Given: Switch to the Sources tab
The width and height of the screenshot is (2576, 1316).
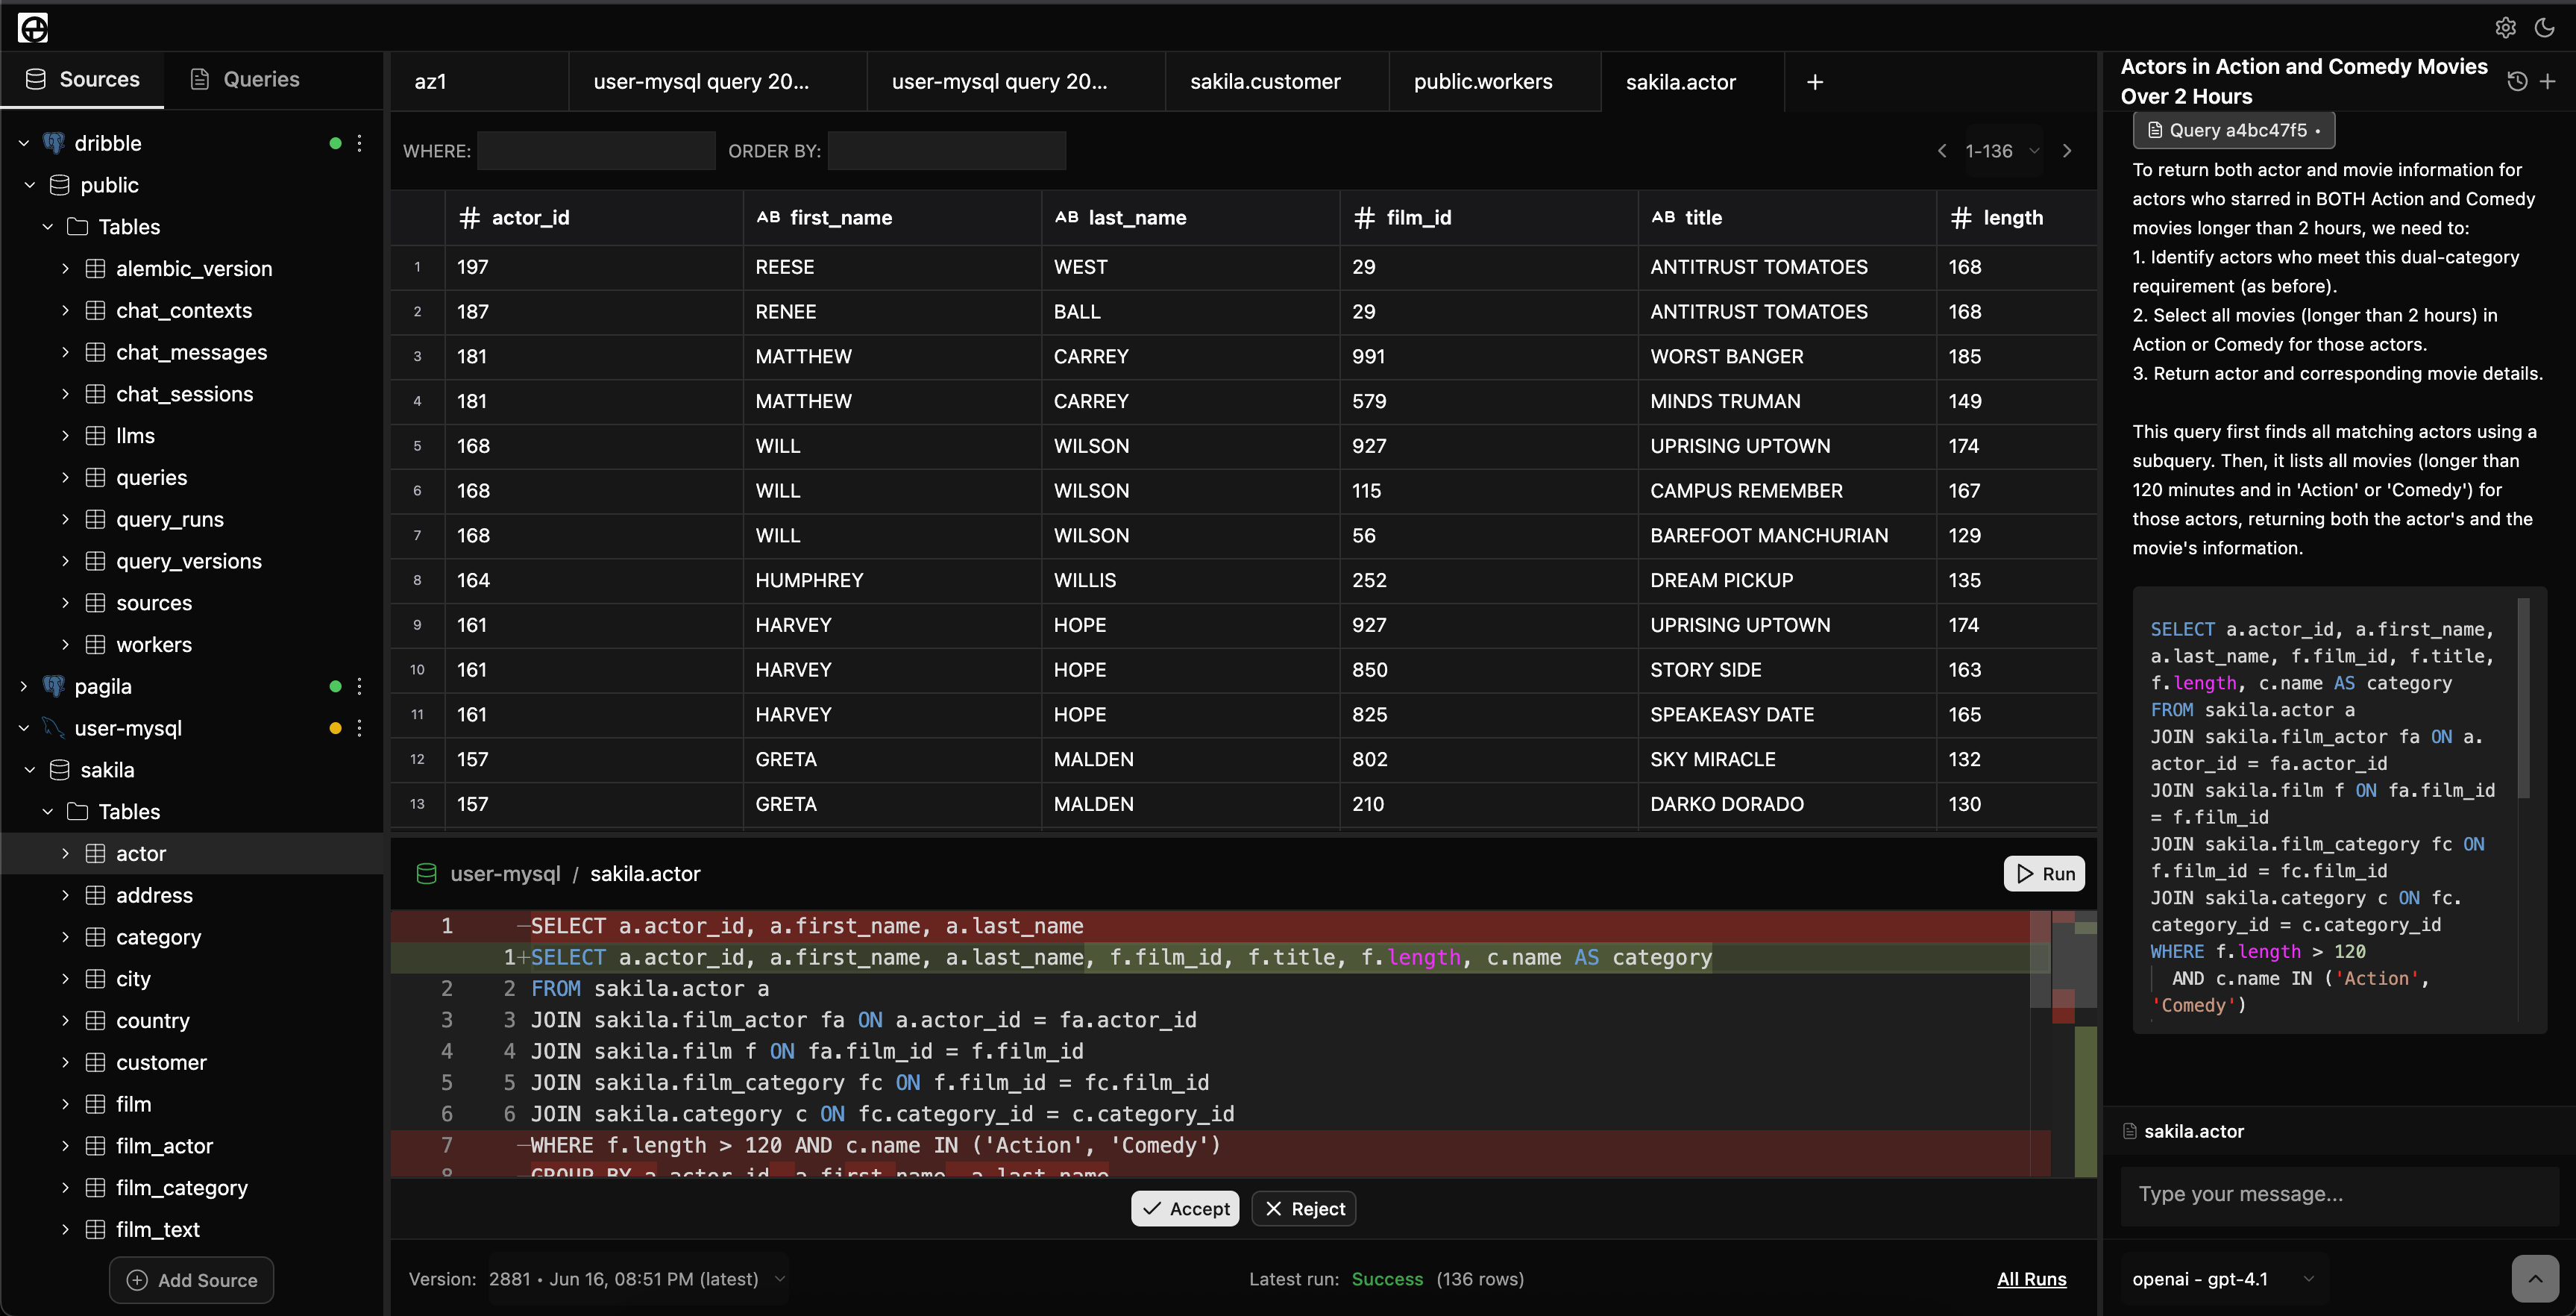Looking at the screenshot, I should pyautogui.click(x=82, y=79).
